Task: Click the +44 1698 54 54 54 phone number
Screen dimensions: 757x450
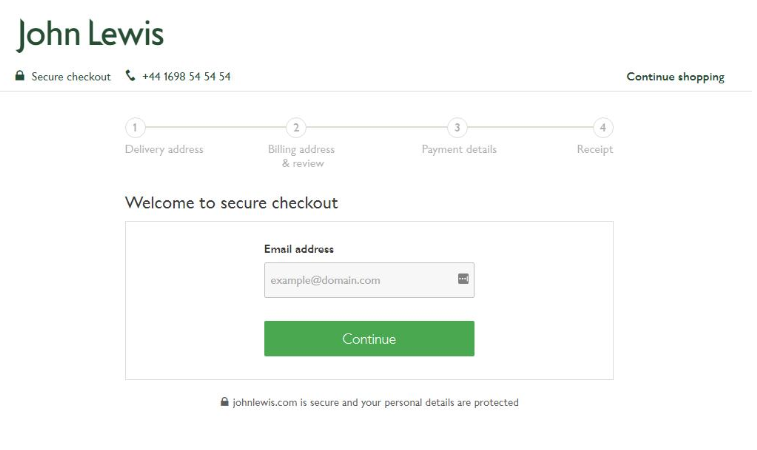Action: (186, 77)
